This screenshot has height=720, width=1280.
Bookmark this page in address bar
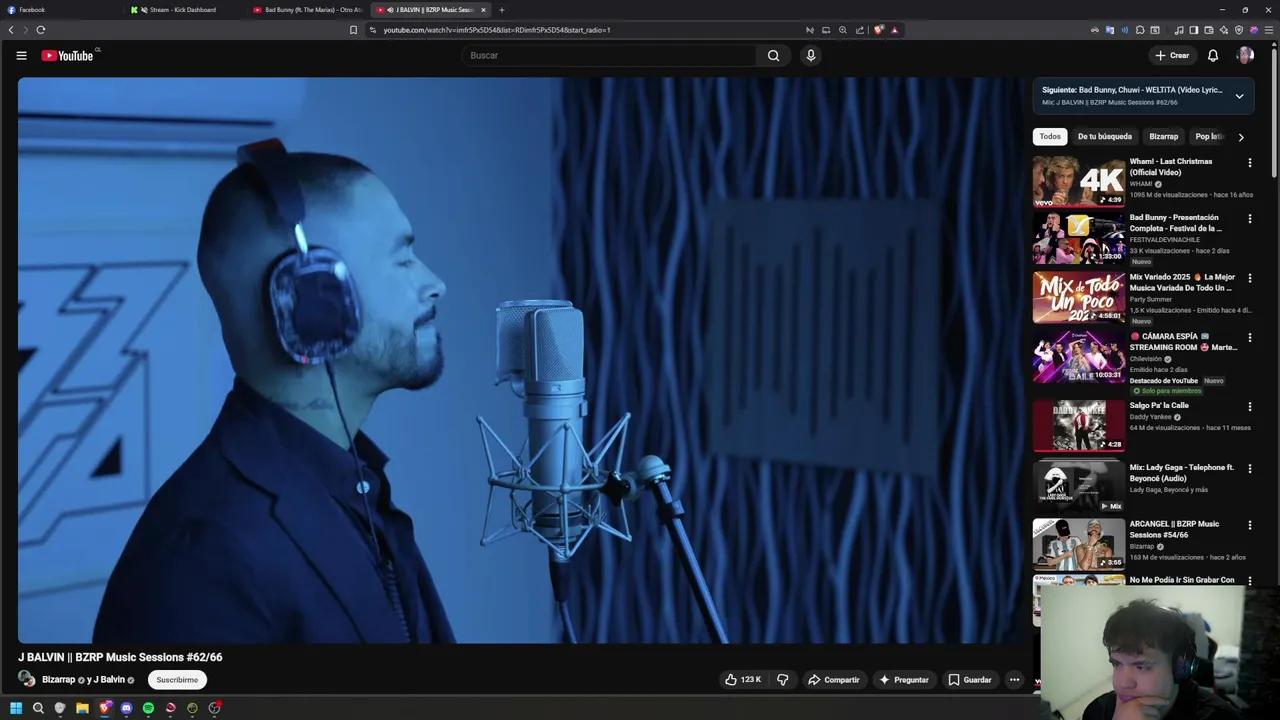point(353,30)
